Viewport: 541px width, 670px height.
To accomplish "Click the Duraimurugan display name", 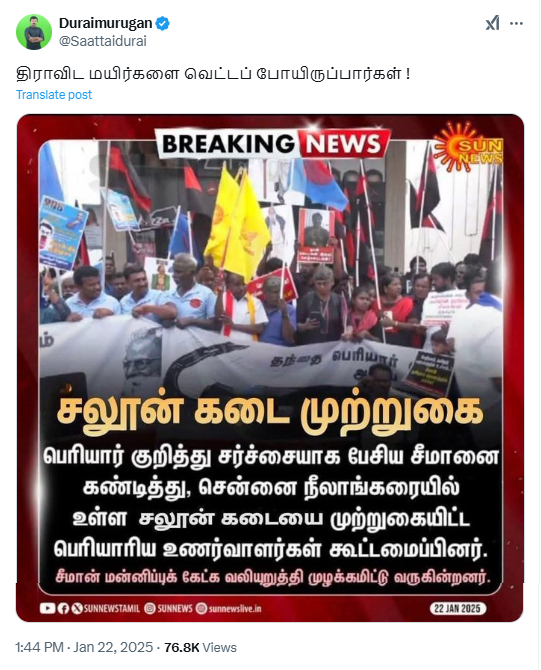I will [106, 23].
